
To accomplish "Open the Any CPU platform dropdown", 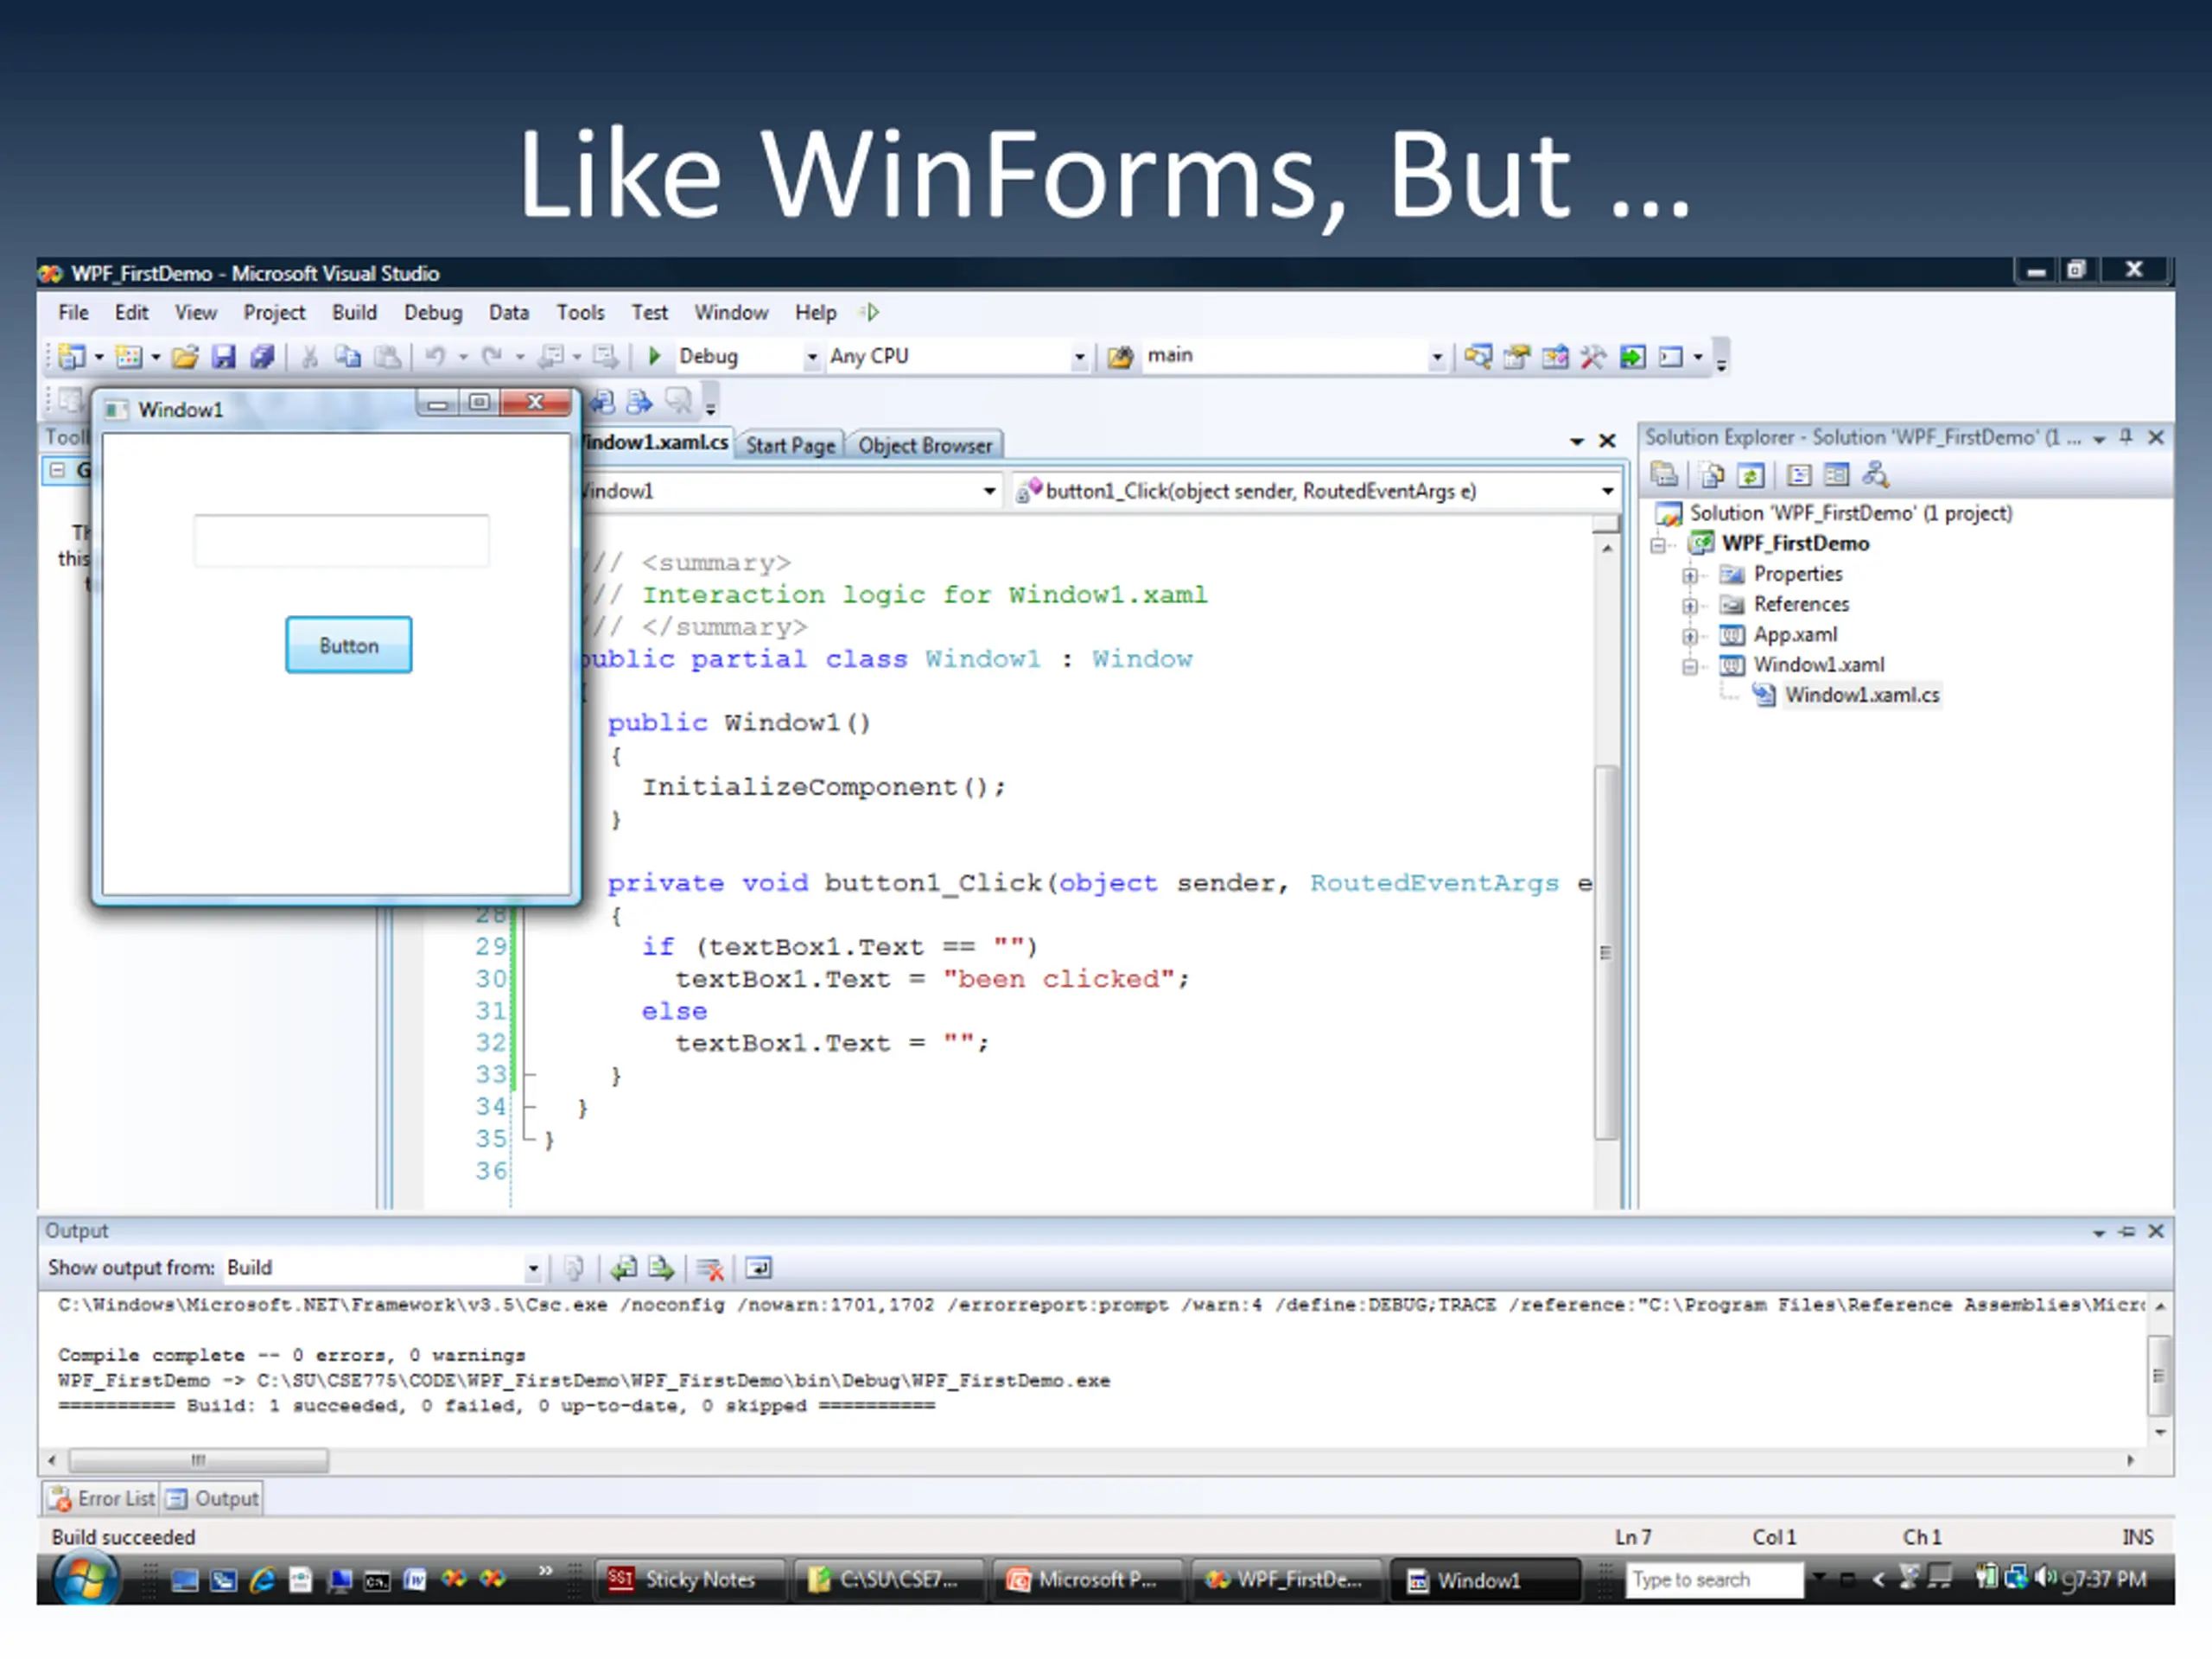I will pyautogui.click(x=1079, y=357).
